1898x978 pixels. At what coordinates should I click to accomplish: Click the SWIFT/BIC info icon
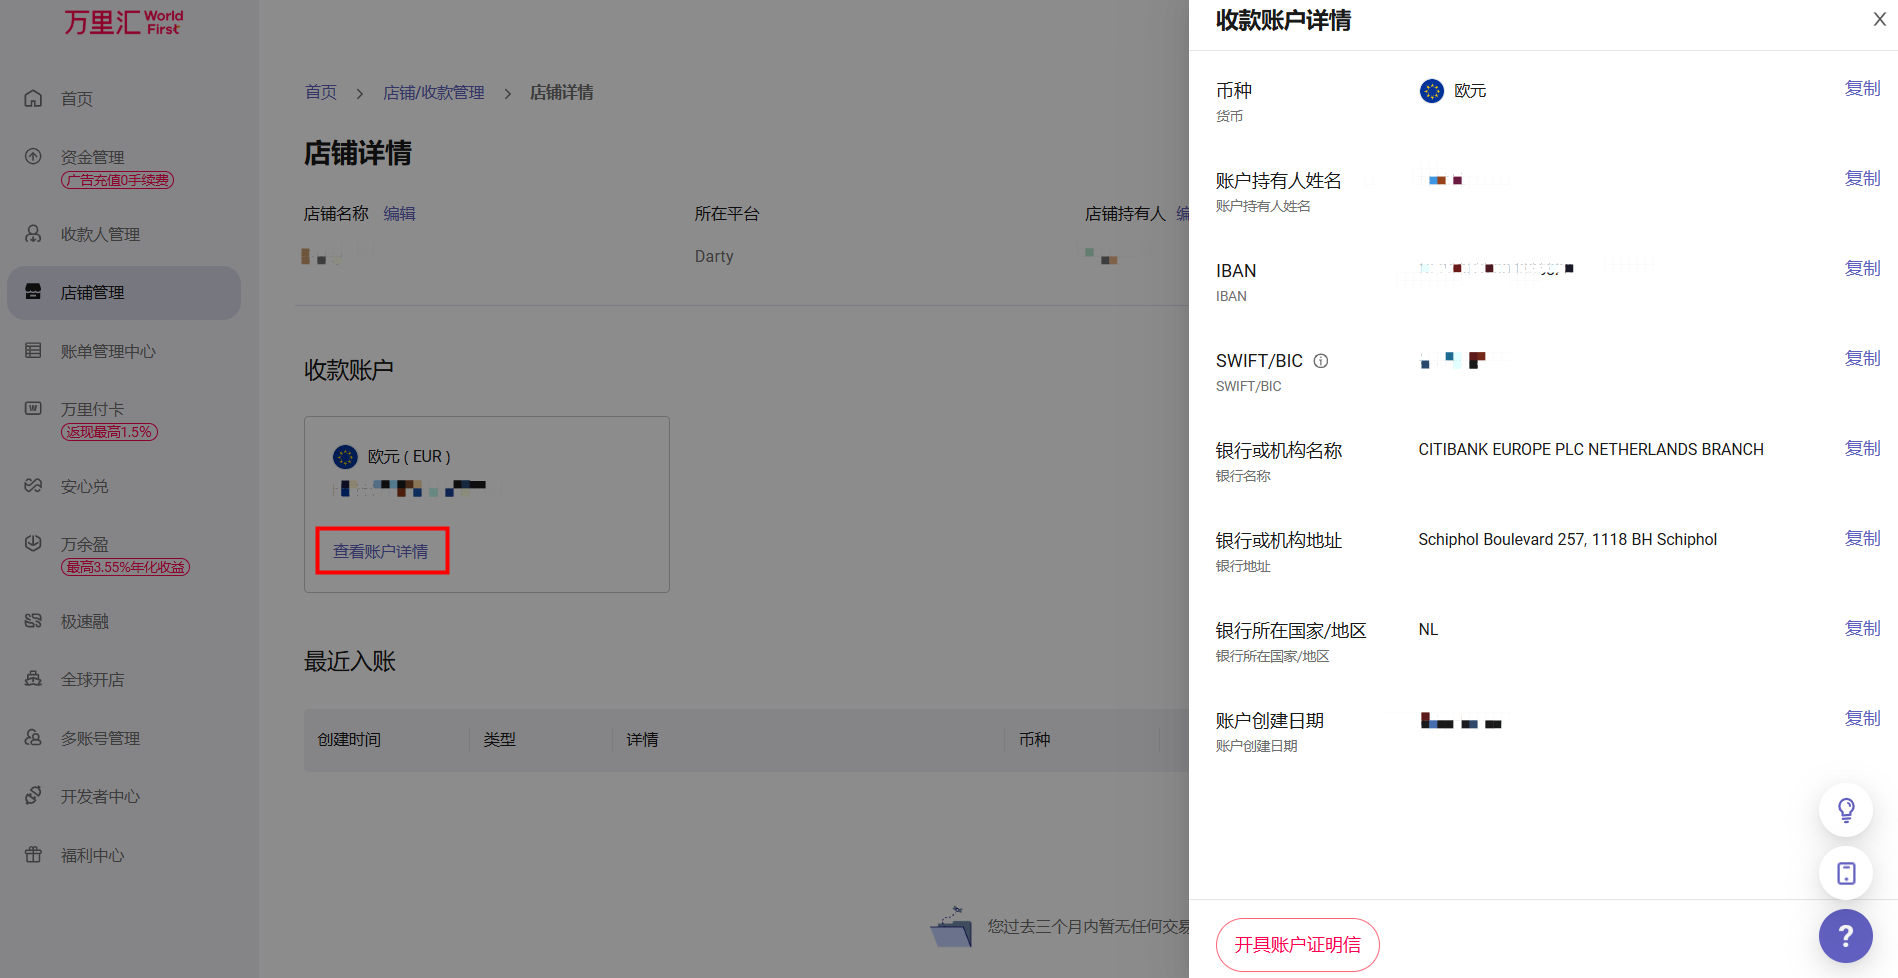click(x=1320, y=361)
